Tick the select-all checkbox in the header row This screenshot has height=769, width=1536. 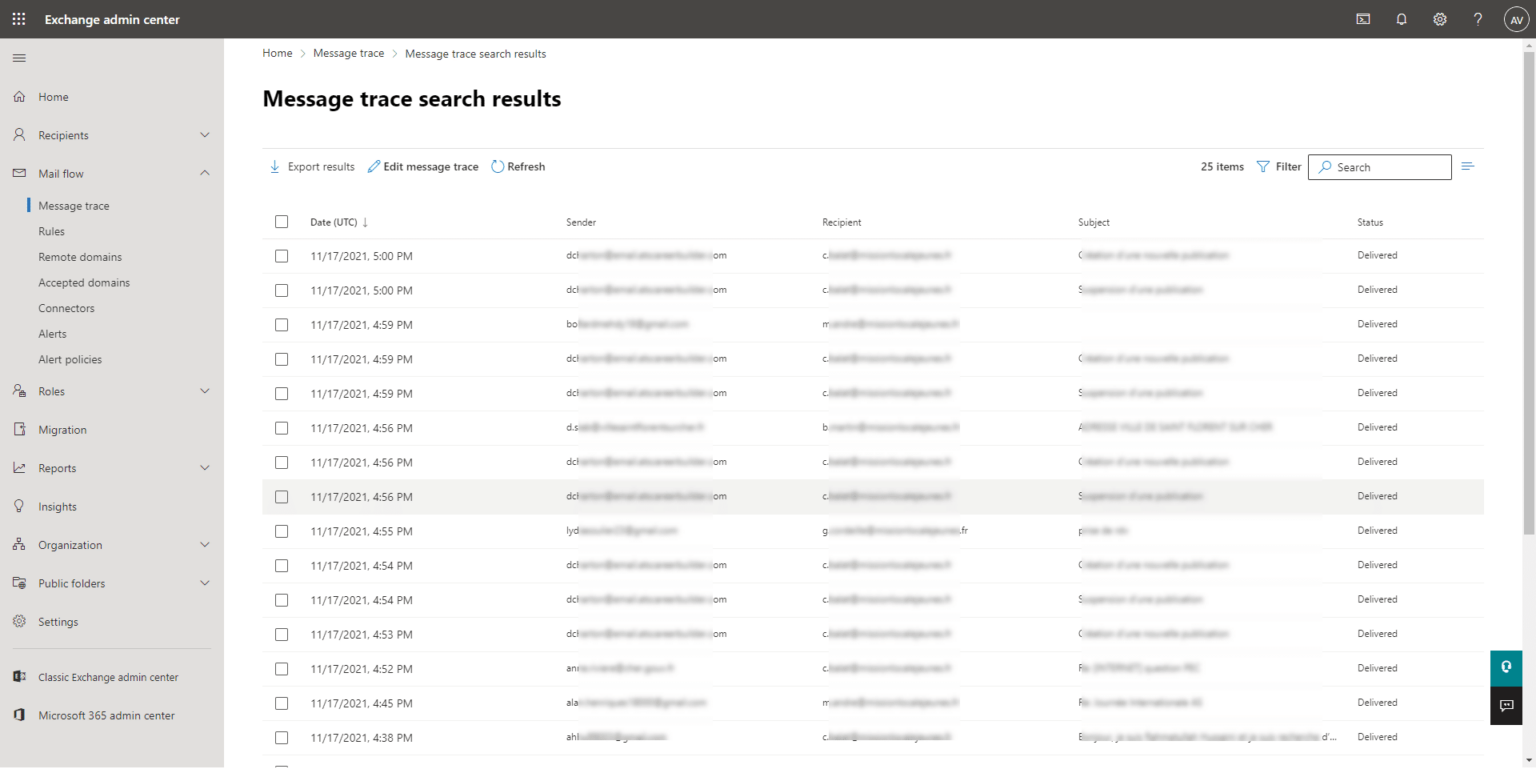click(281, 222)
